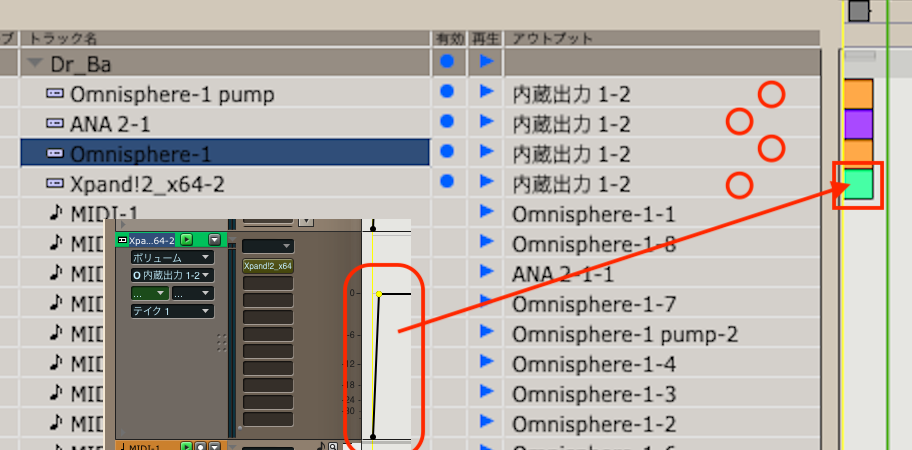This screenshot has width=912, height=450.
Task: Click the Xpa...64-2 track name in strip
Action: click(x=151, y=240)
